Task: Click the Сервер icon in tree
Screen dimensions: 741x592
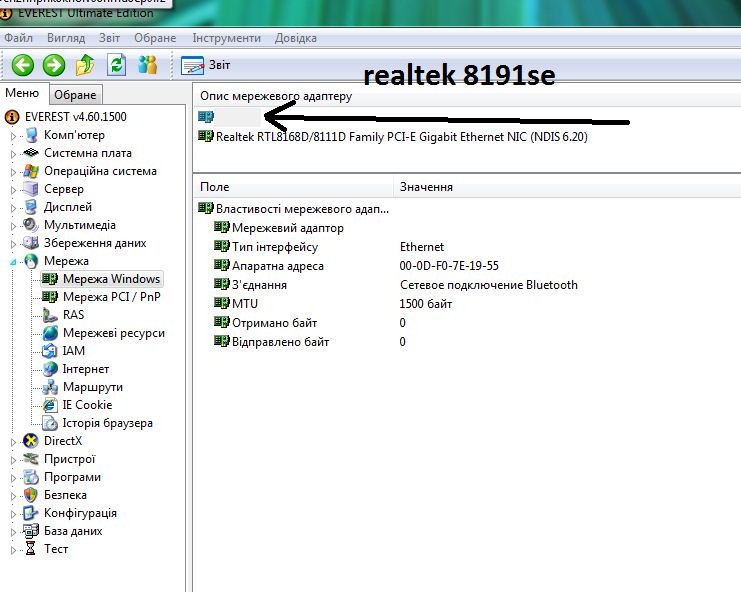Action: tap(31, 189)
